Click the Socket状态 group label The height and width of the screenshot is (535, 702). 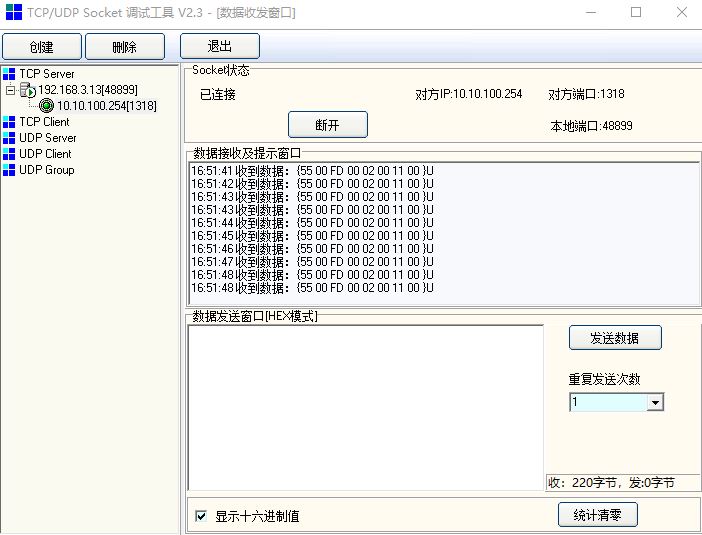pos(221,70)
